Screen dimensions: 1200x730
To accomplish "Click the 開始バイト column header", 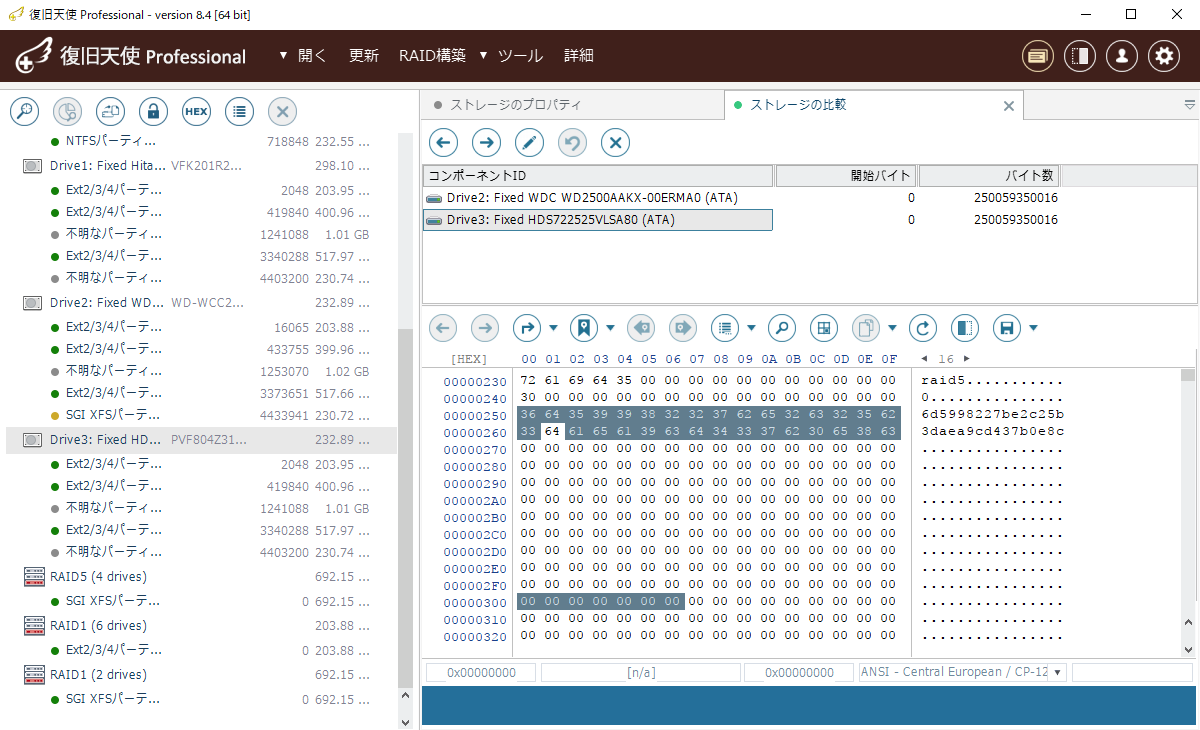I will (x=846, y=176).
